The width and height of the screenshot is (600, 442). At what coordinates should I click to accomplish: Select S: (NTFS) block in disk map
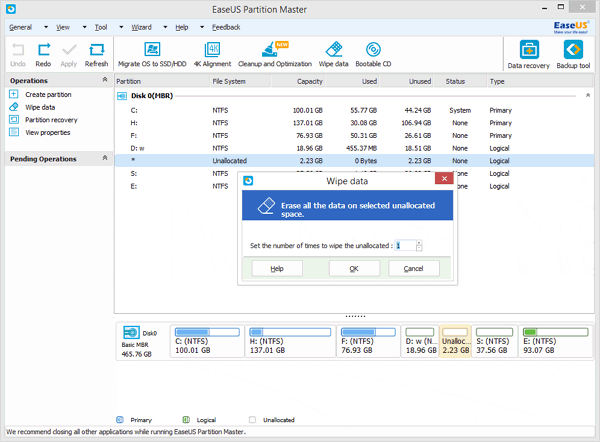click(x=494, y=341)
